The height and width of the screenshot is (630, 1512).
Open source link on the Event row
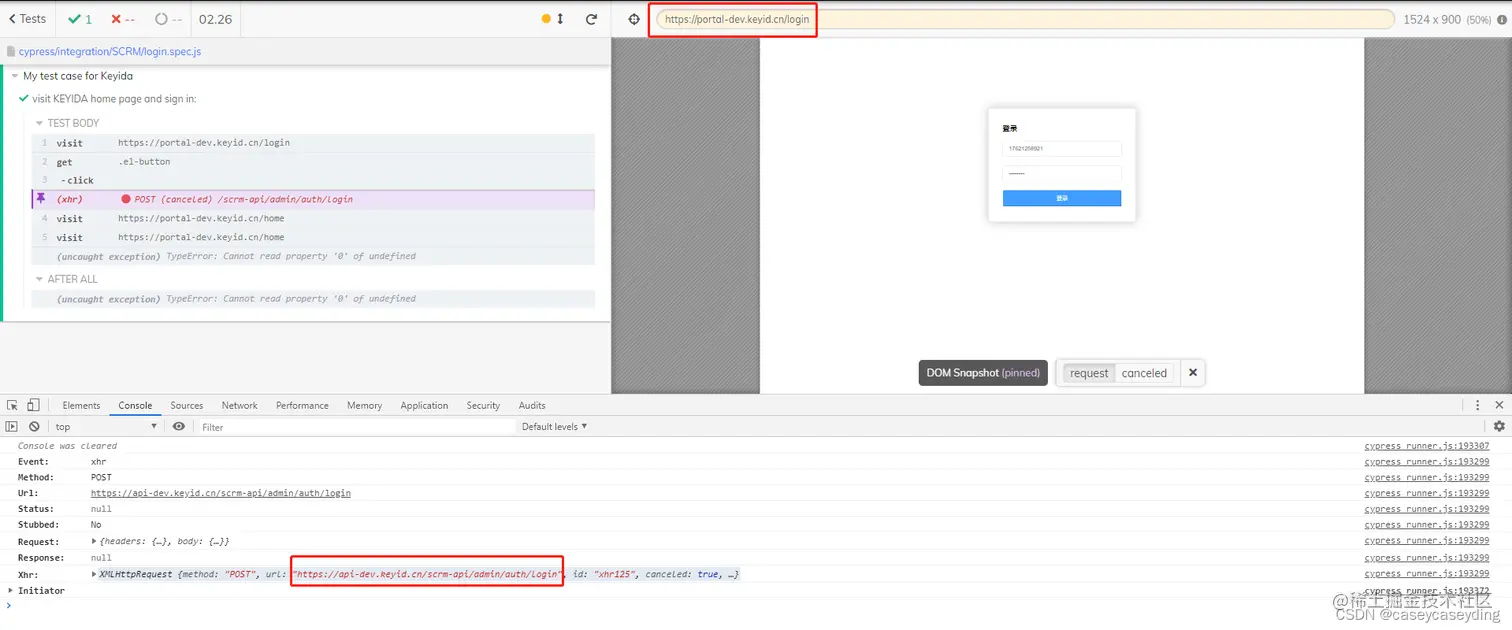(x=1426, y=462)
